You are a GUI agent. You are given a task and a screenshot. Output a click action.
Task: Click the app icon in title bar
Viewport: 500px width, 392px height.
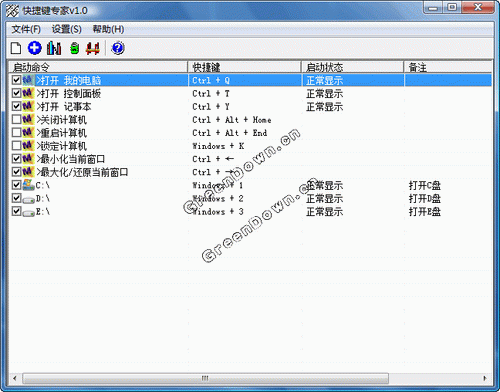click(x=12, y=10)
